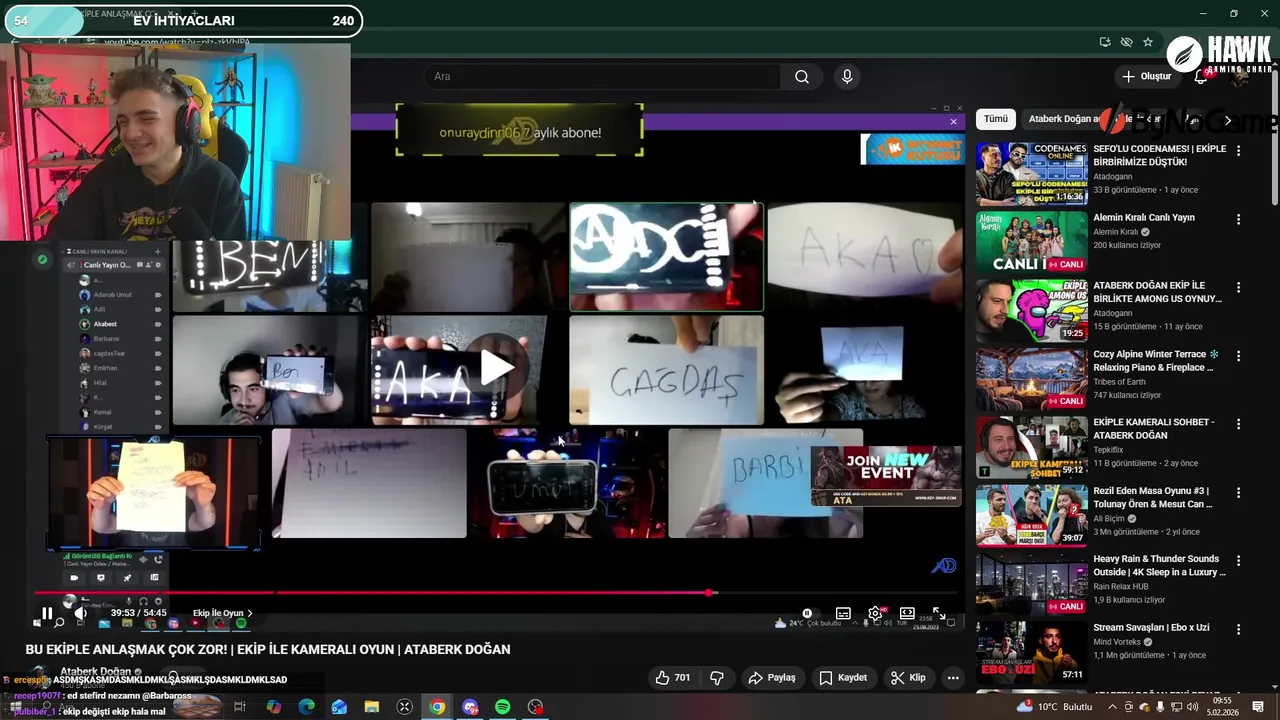Open the menu for the 'AMONG US OYNUYOR' video
The height and width of the screenshot is (720, 1280).
[1238, 288]
